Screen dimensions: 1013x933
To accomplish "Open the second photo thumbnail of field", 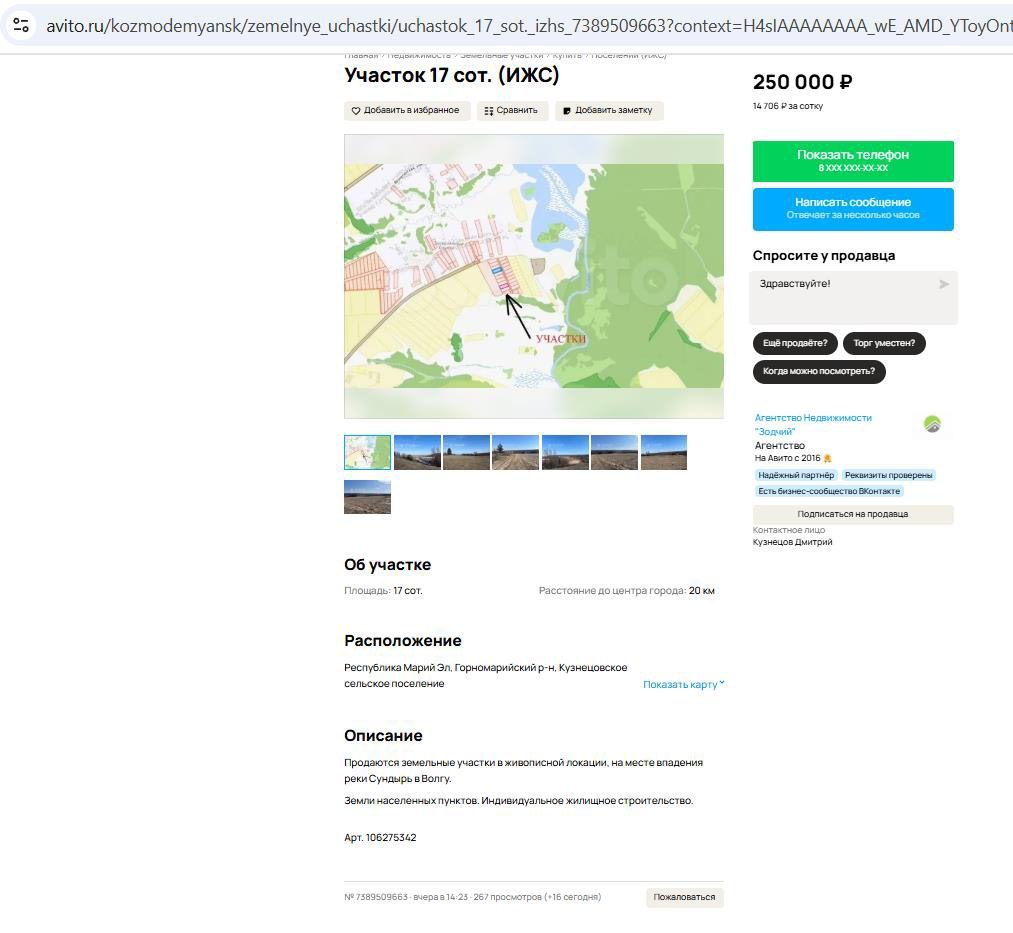I will pos(466,452).
